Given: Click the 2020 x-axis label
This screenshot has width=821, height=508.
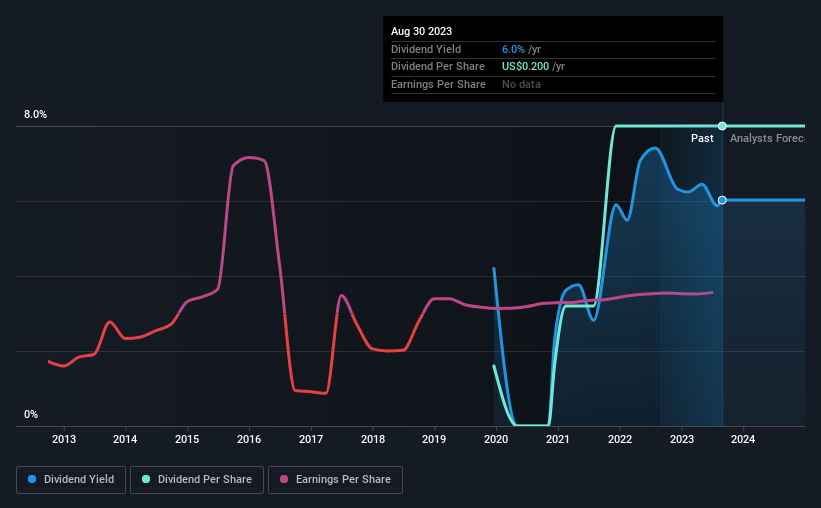Looking at the screenshot, I should 496,439.
